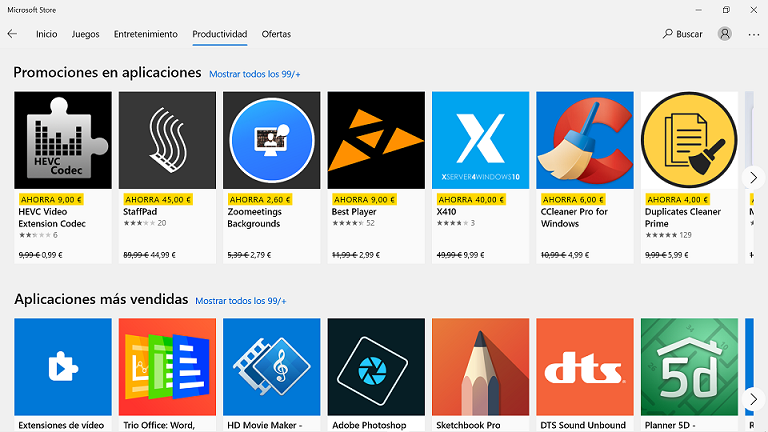
Task: Click 'Duplicates Cleaner Prime' title text
Action: click(x=683, y=217)
